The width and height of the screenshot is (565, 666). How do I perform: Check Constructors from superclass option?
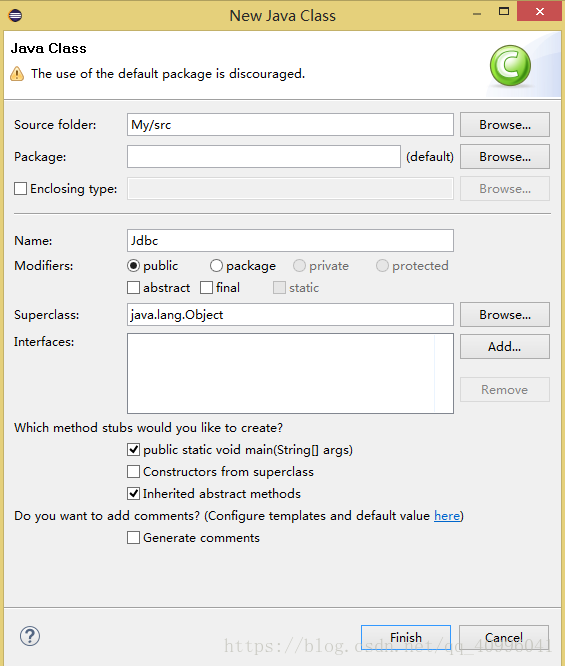133,471
